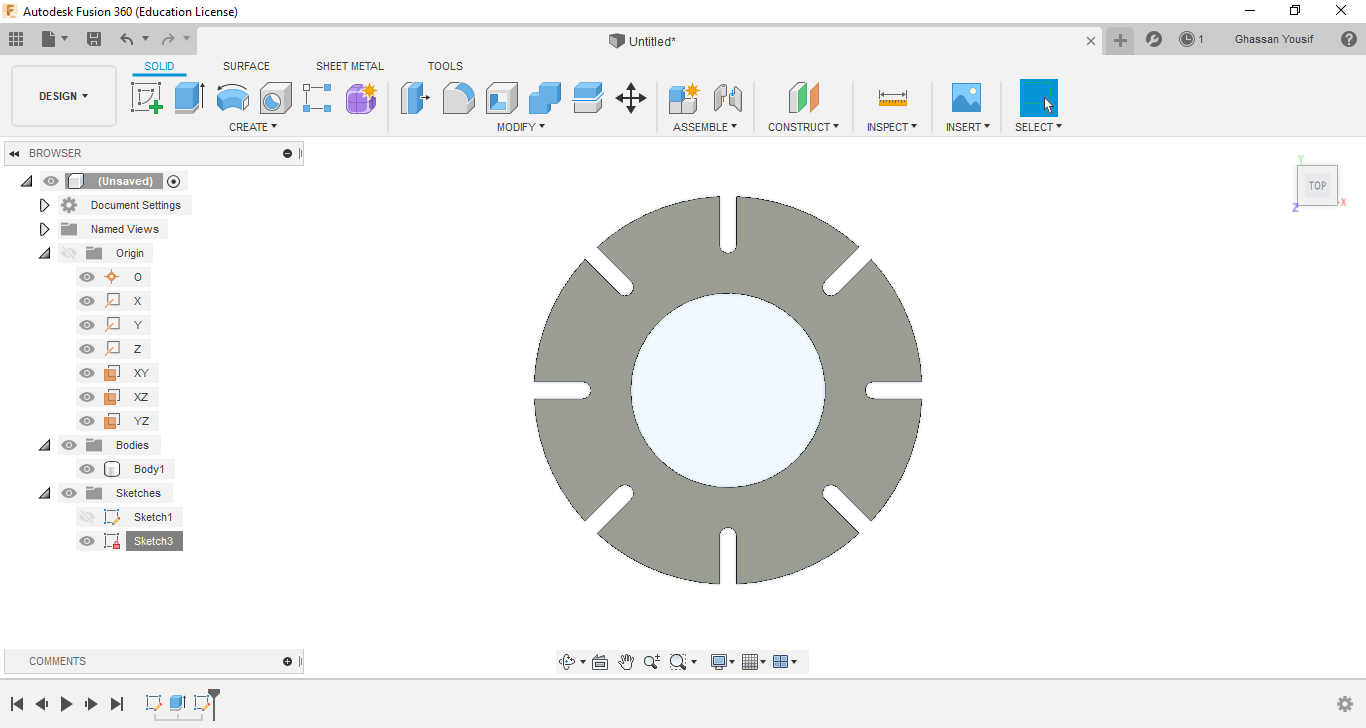Open the ASSEMBLE dropdown menu
Screen dimensions: 1366x728
click(x=705, y=127)
